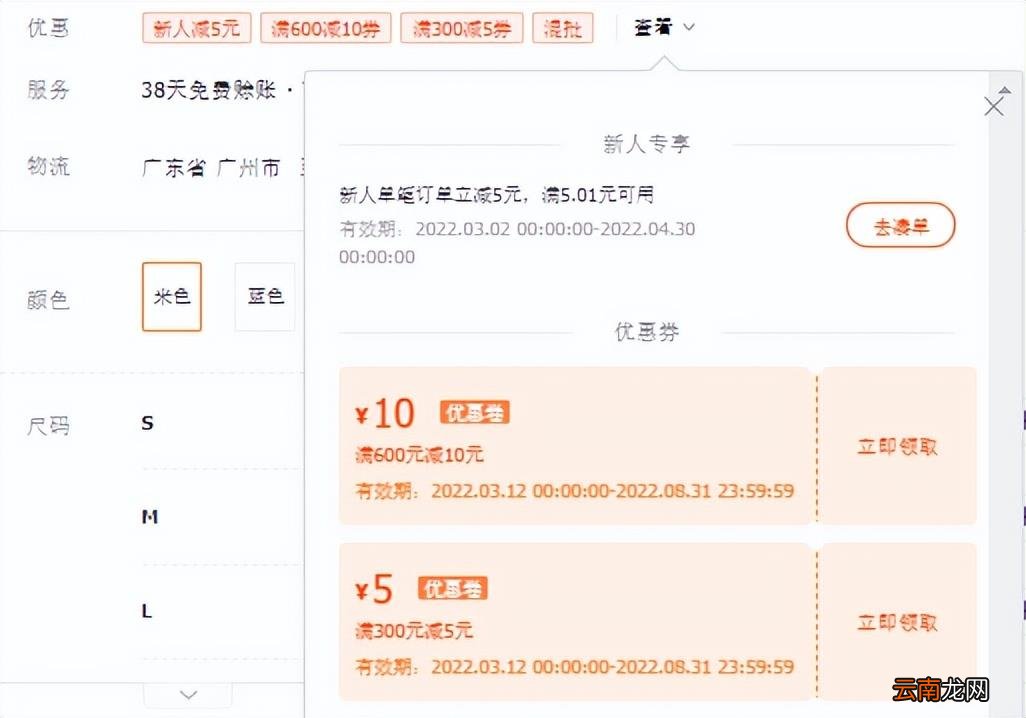Select size M row

[x=222, y=517]
